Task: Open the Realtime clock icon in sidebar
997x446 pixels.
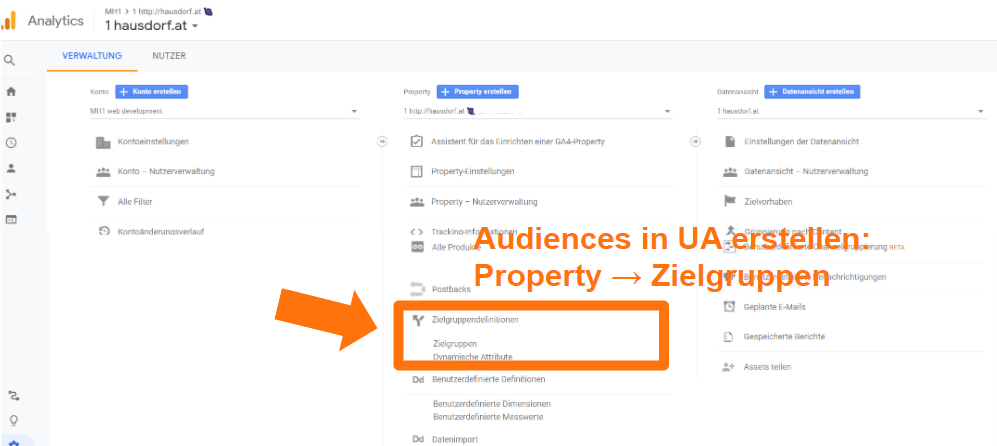Action: (x=11, y=143)
